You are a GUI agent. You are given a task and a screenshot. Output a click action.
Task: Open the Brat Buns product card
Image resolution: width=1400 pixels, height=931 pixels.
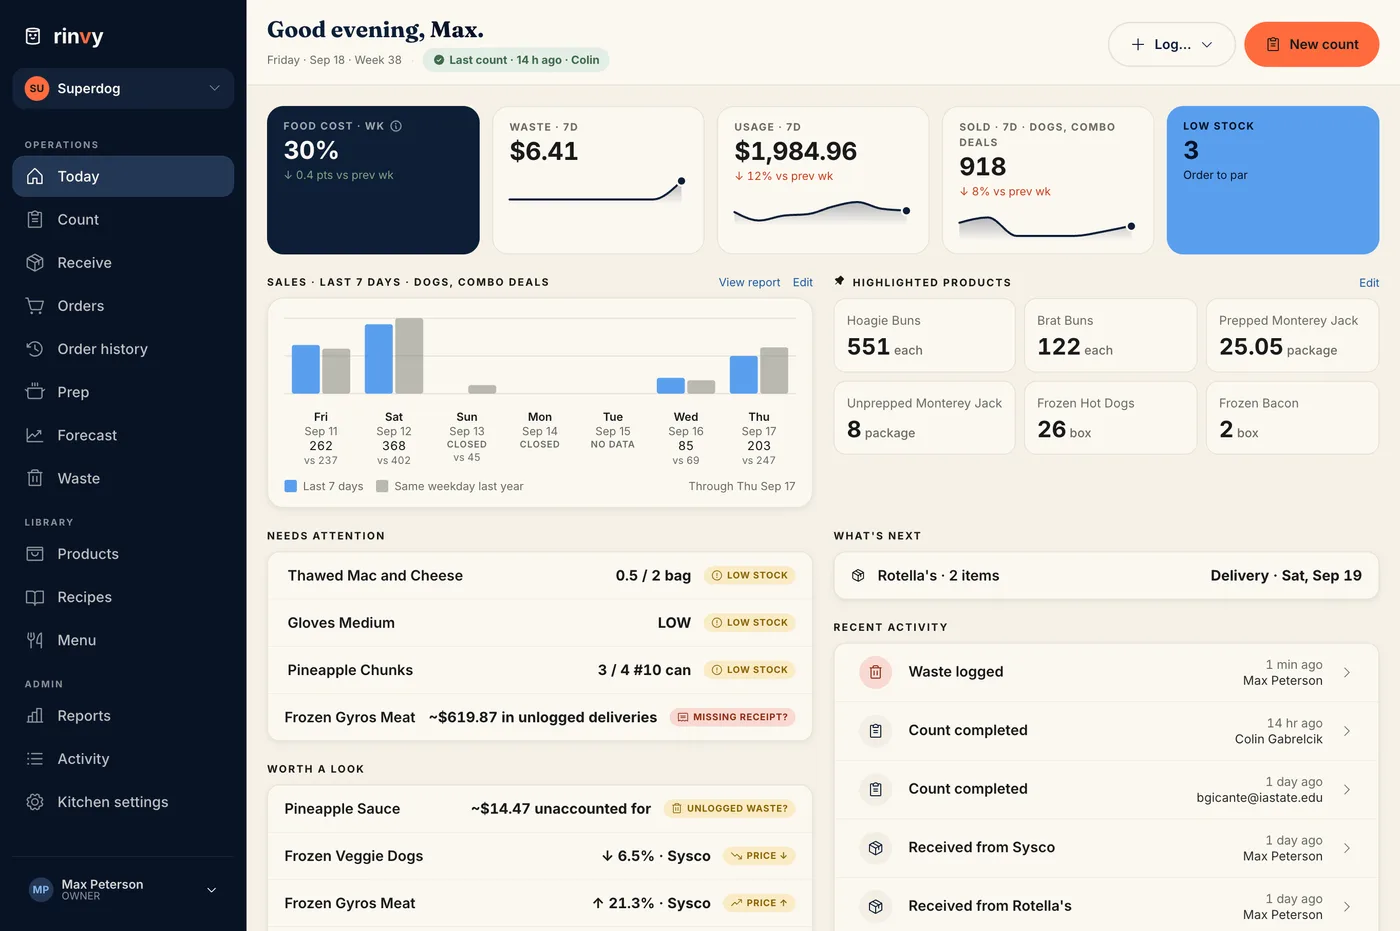[x=1110, y=335]
